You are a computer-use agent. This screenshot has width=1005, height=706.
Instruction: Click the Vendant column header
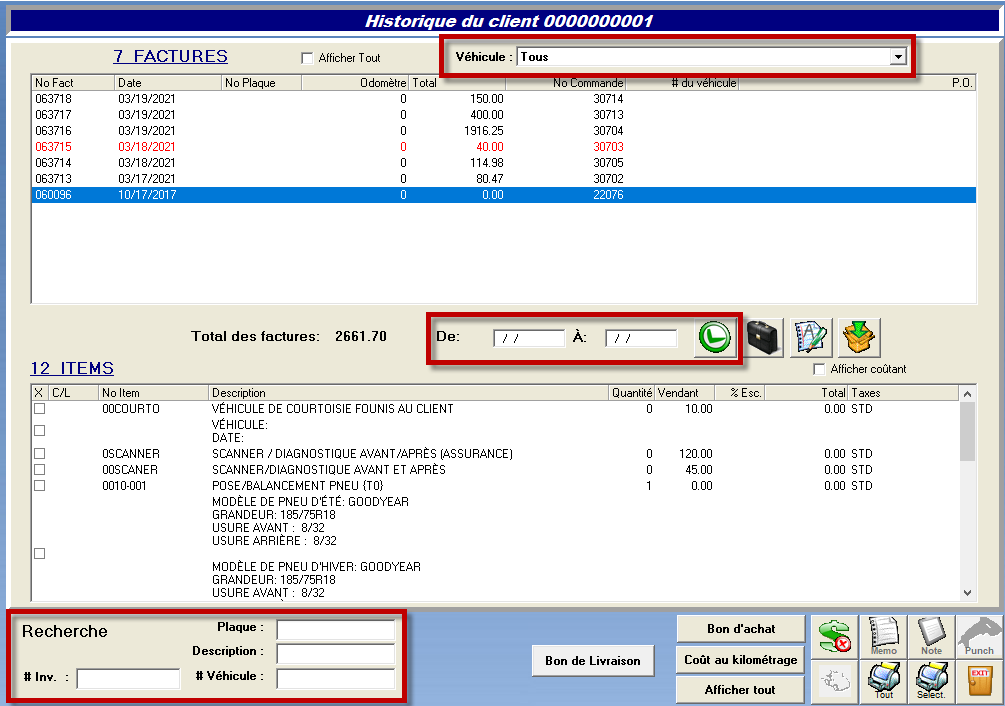684,393
